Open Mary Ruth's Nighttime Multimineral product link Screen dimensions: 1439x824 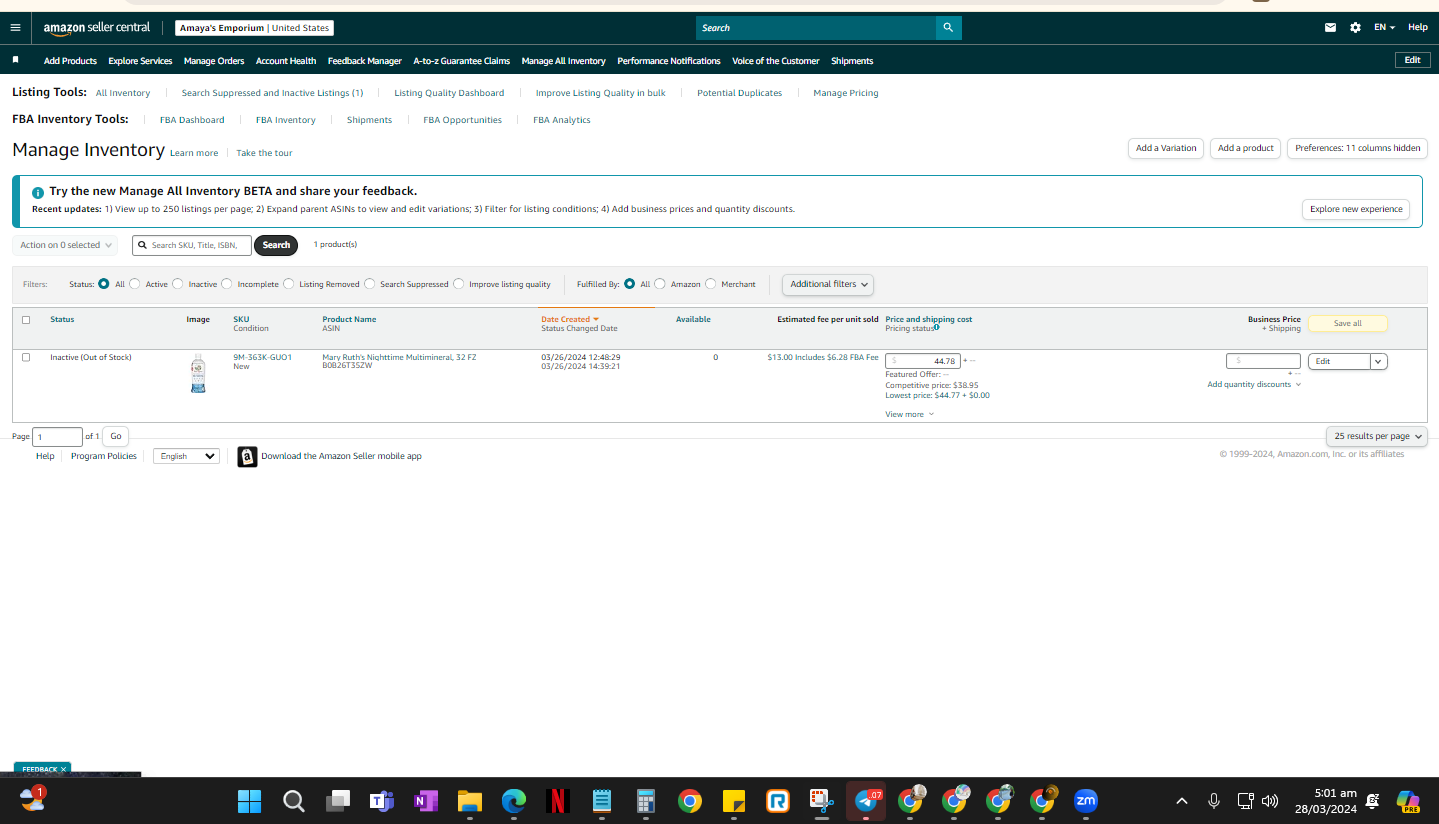pos(399,357)
